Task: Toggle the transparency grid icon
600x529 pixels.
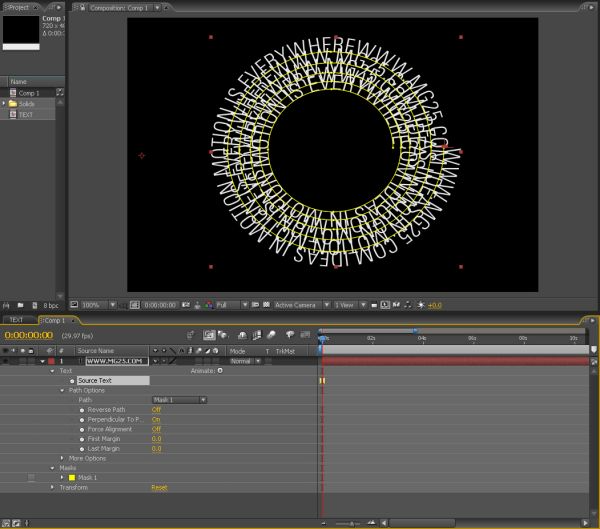Action: [x=266, y=305]
